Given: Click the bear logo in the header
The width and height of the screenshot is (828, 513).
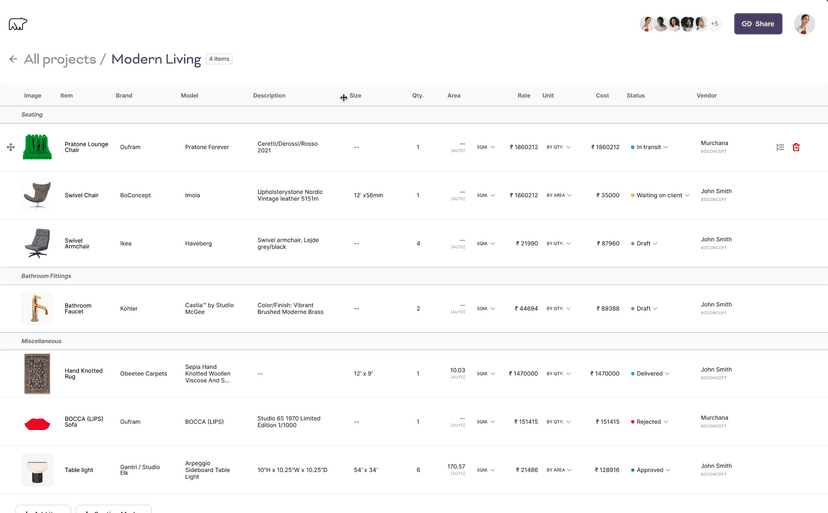Looking at the screenshot, I should pyautogui.click(x=17, y=24).
